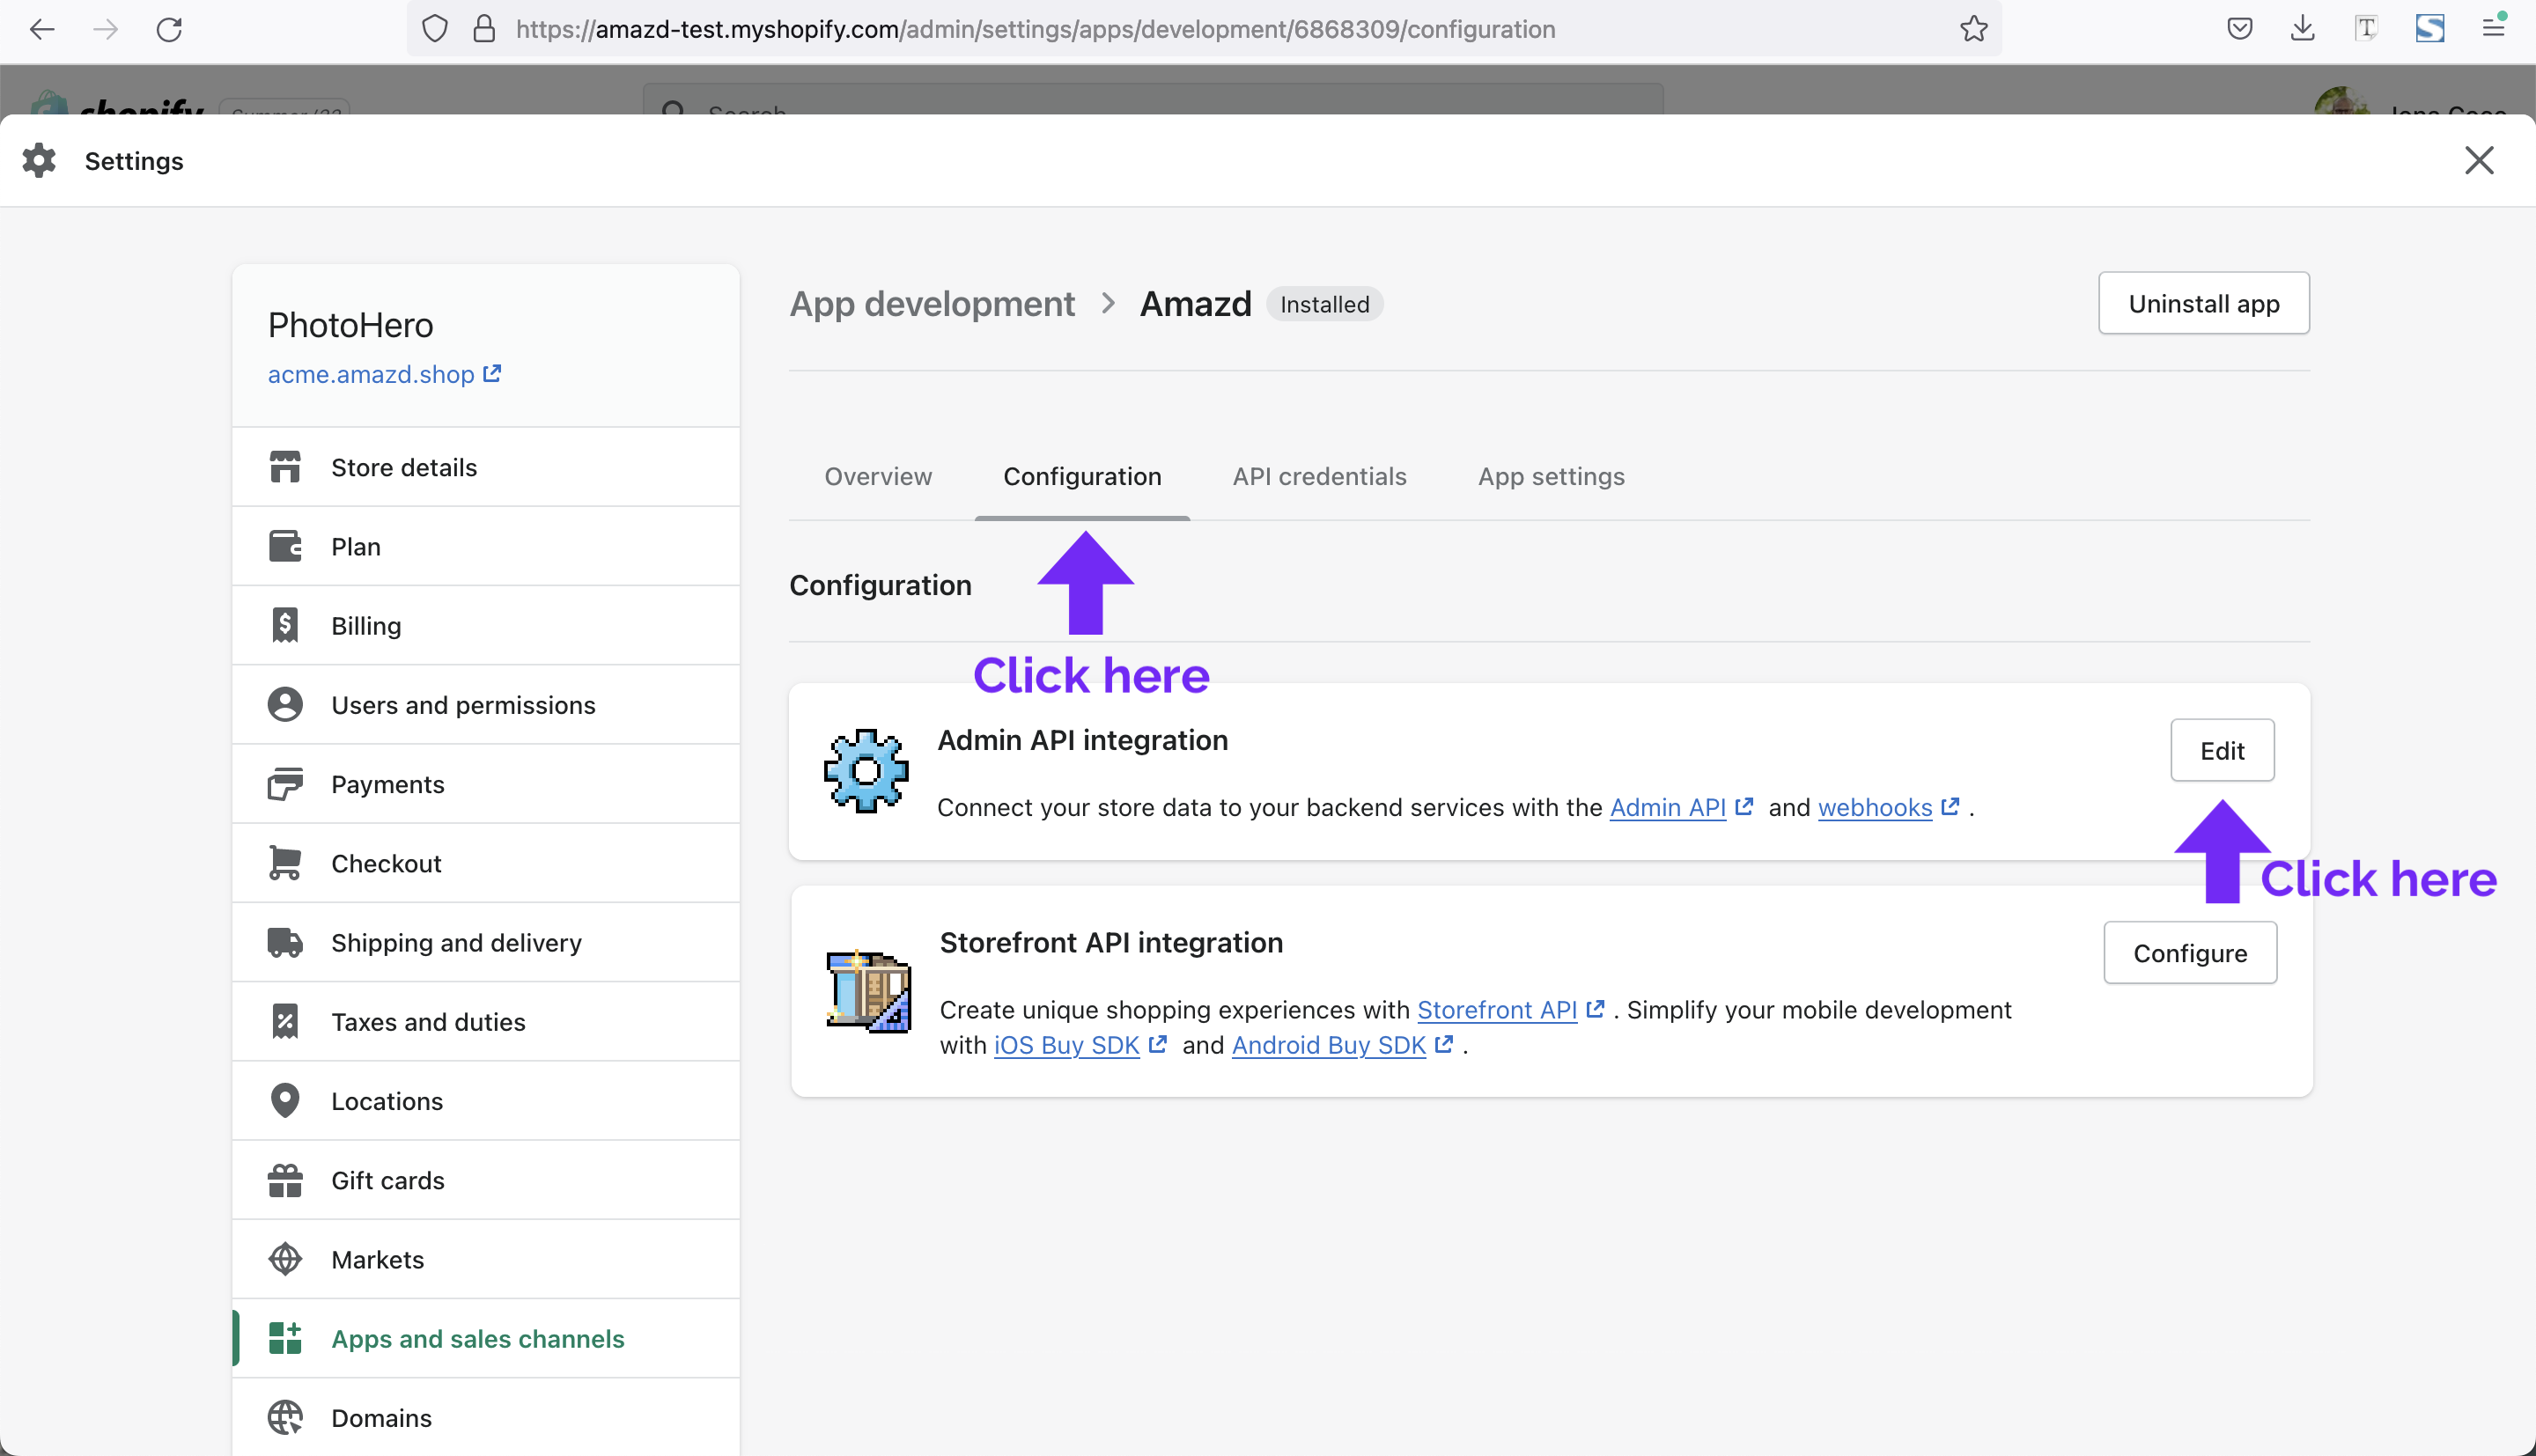Viewport: 2536px width, 1456px height.
Task: Open the Pocket save icon
Action: tap(2240, 29)
